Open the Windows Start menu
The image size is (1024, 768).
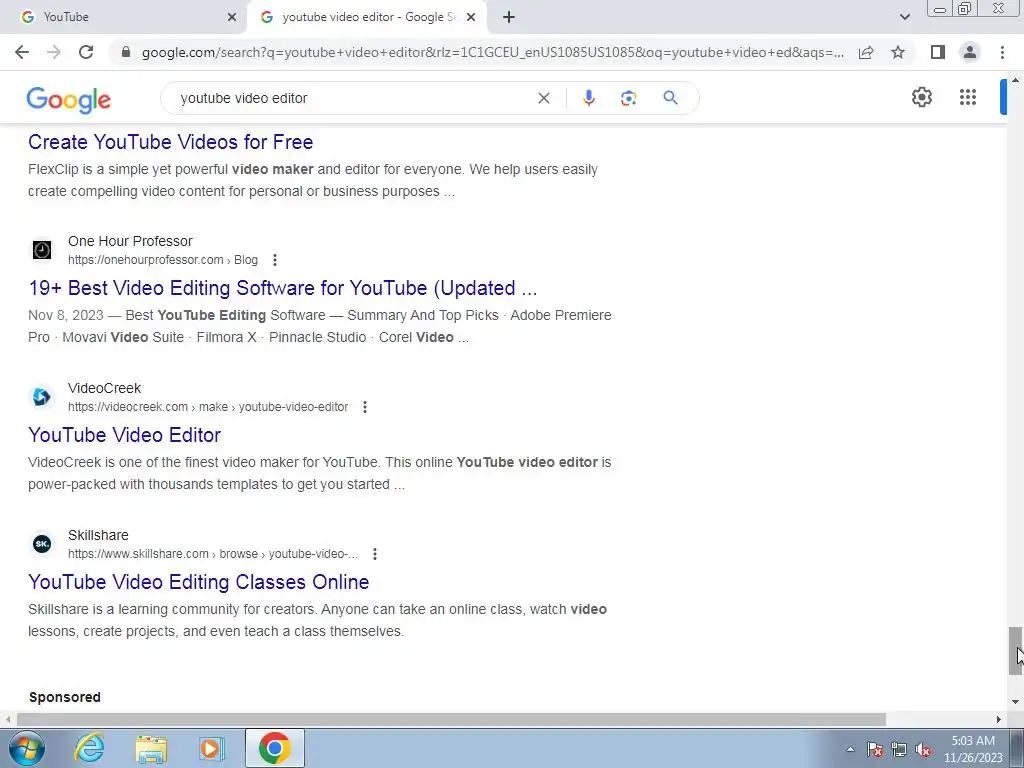[x=26, y=748]
